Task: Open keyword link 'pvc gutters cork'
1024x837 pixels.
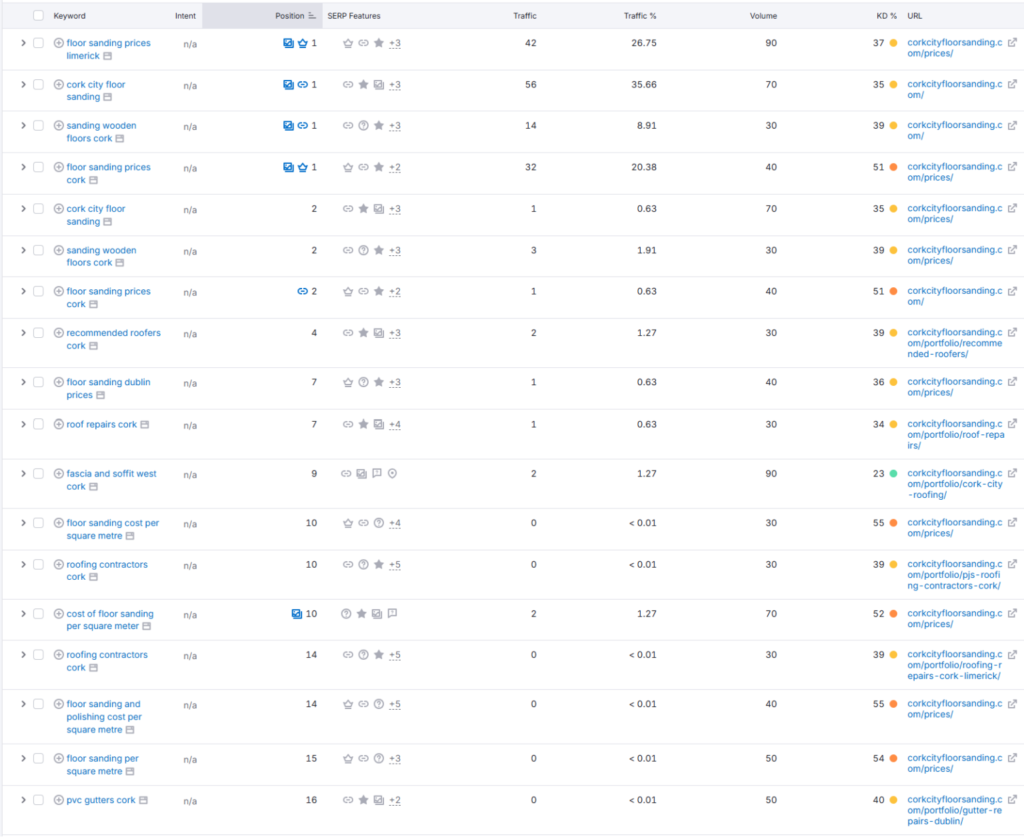Action: pos(101,800)
